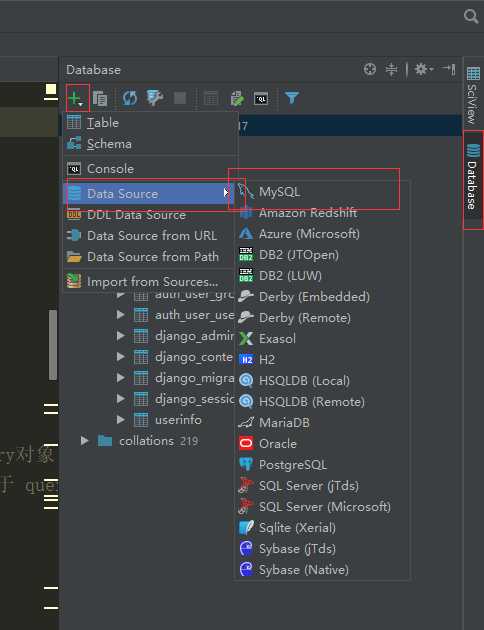Click the editor vertical scrollbar thumb
484x630 pixels.
(x=53, y=345)
